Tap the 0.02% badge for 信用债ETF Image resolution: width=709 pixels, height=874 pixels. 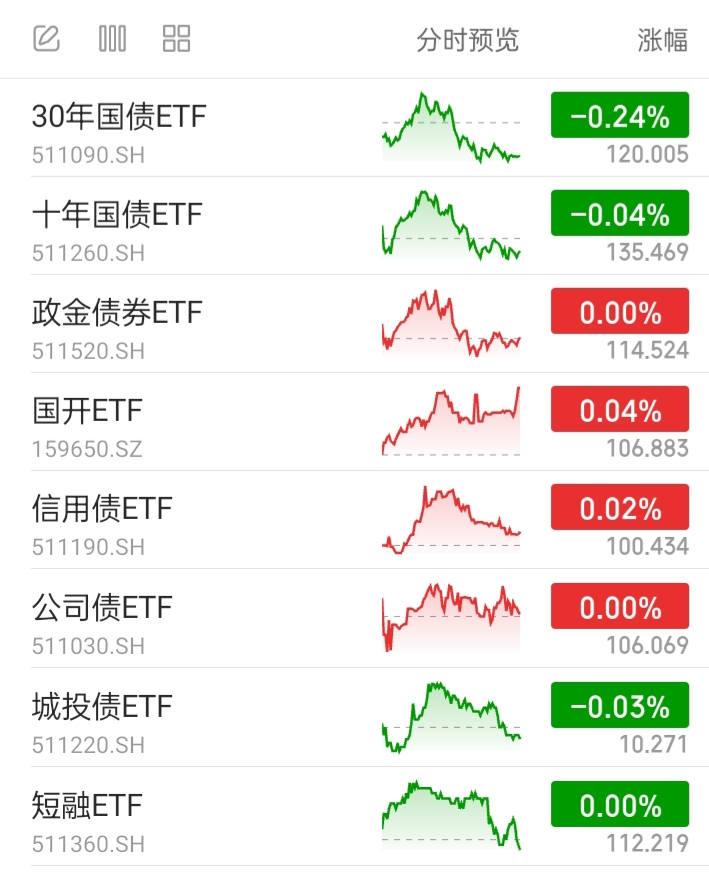[620, 507]
